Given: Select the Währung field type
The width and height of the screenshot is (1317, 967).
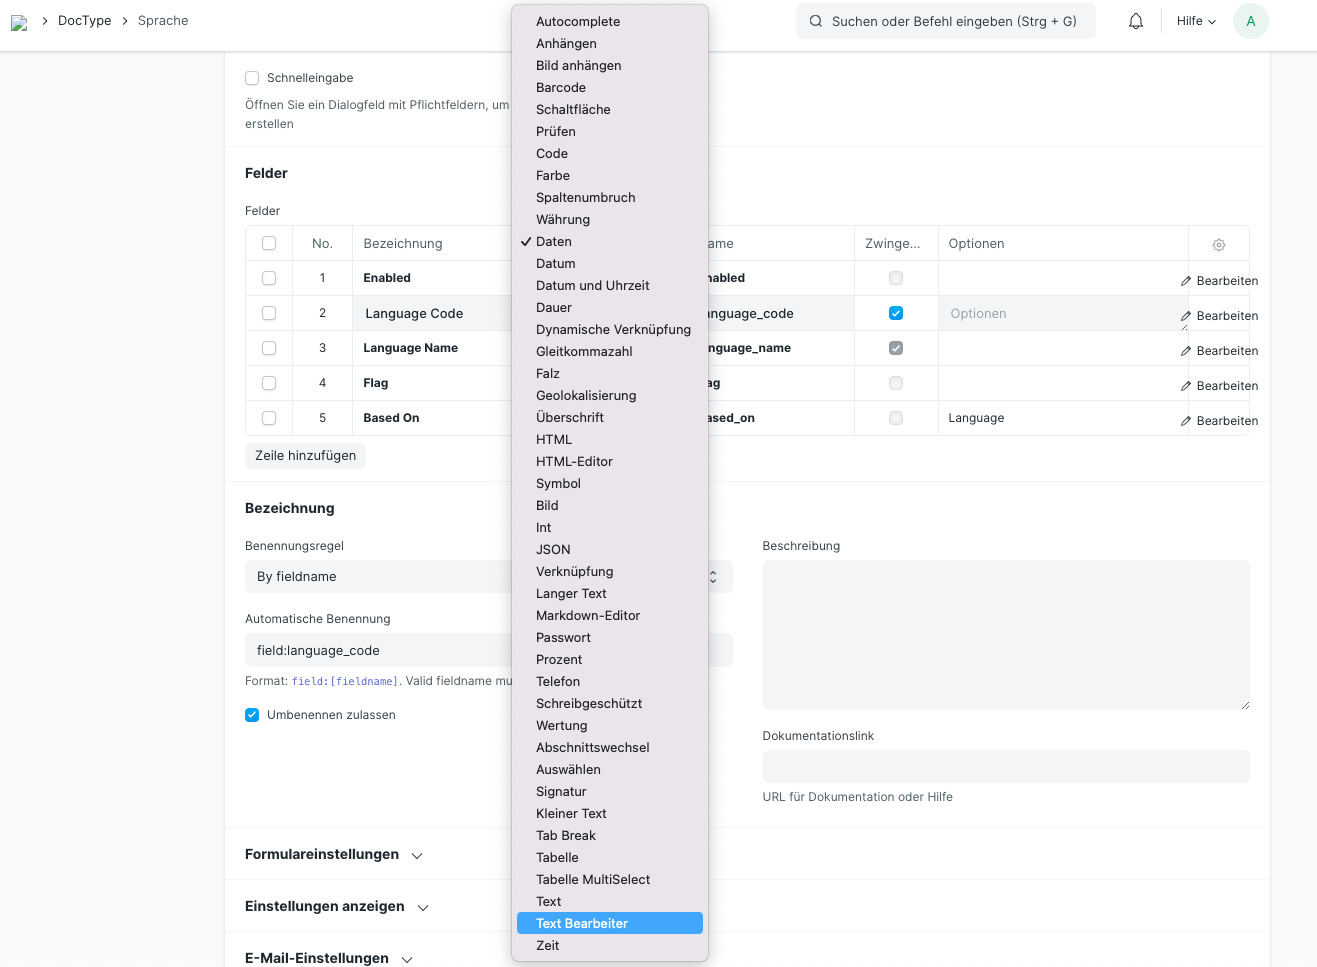Looking at the screenshot, I should point(610,220).
